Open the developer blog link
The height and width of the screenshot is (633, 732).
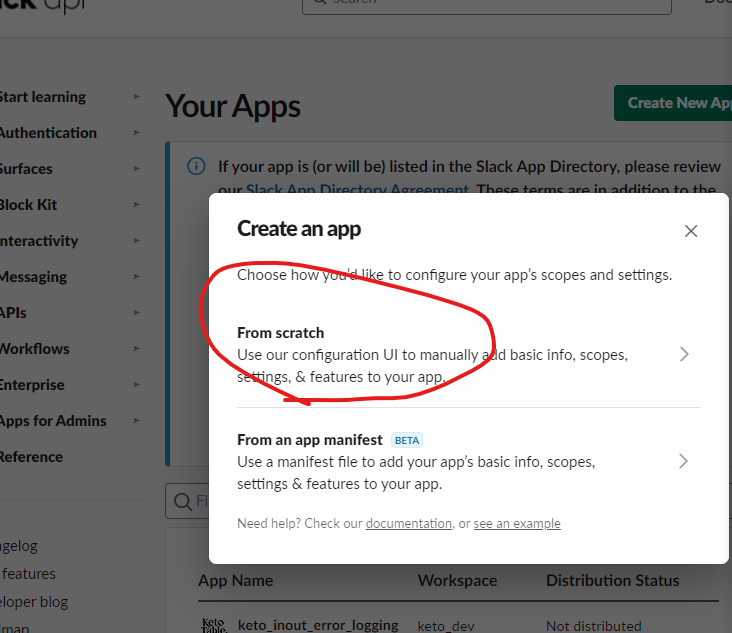coord(34,602)
